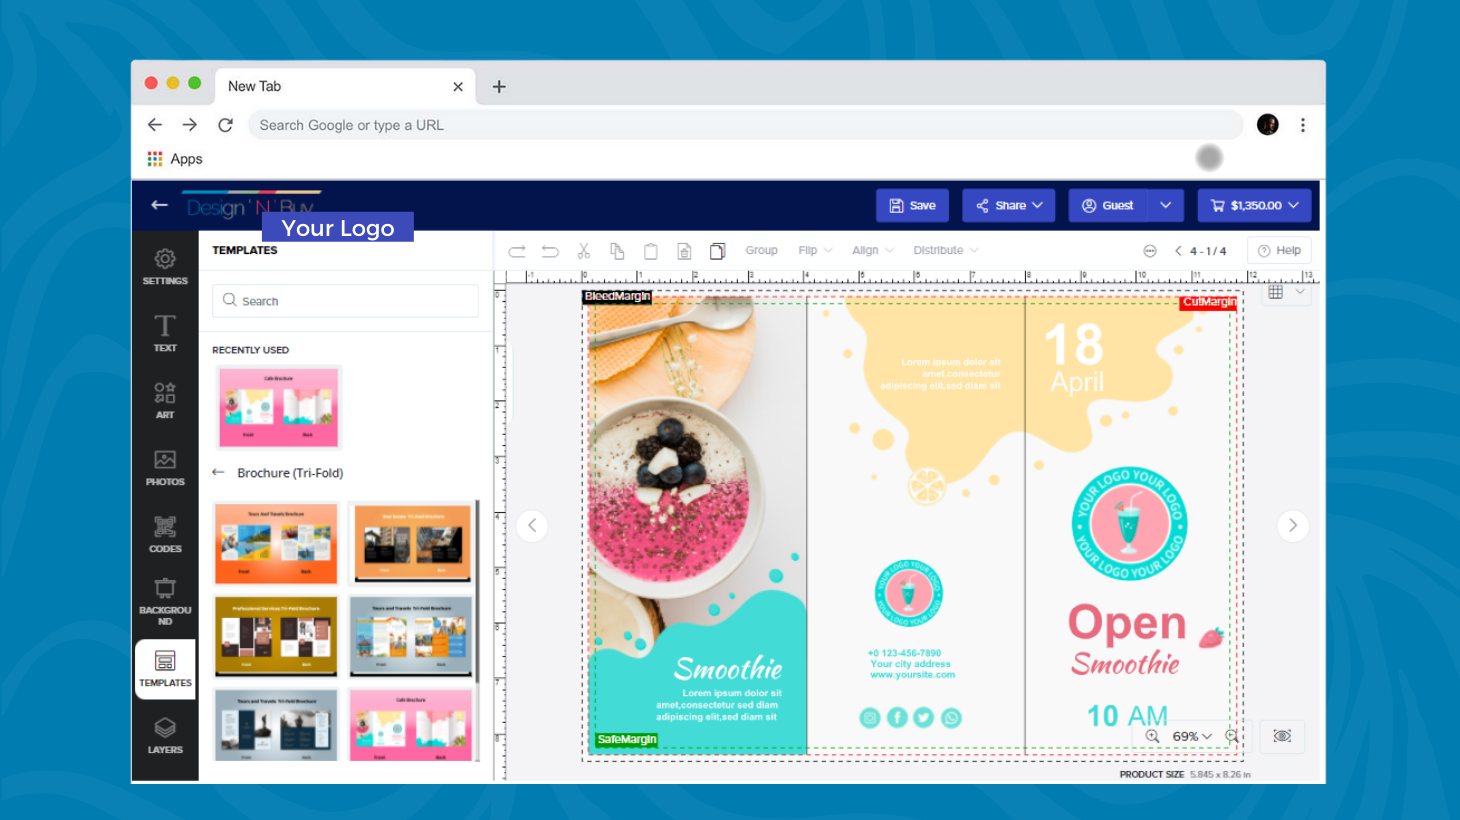
Task: Open the Photos panel
Action: point(165,467)
